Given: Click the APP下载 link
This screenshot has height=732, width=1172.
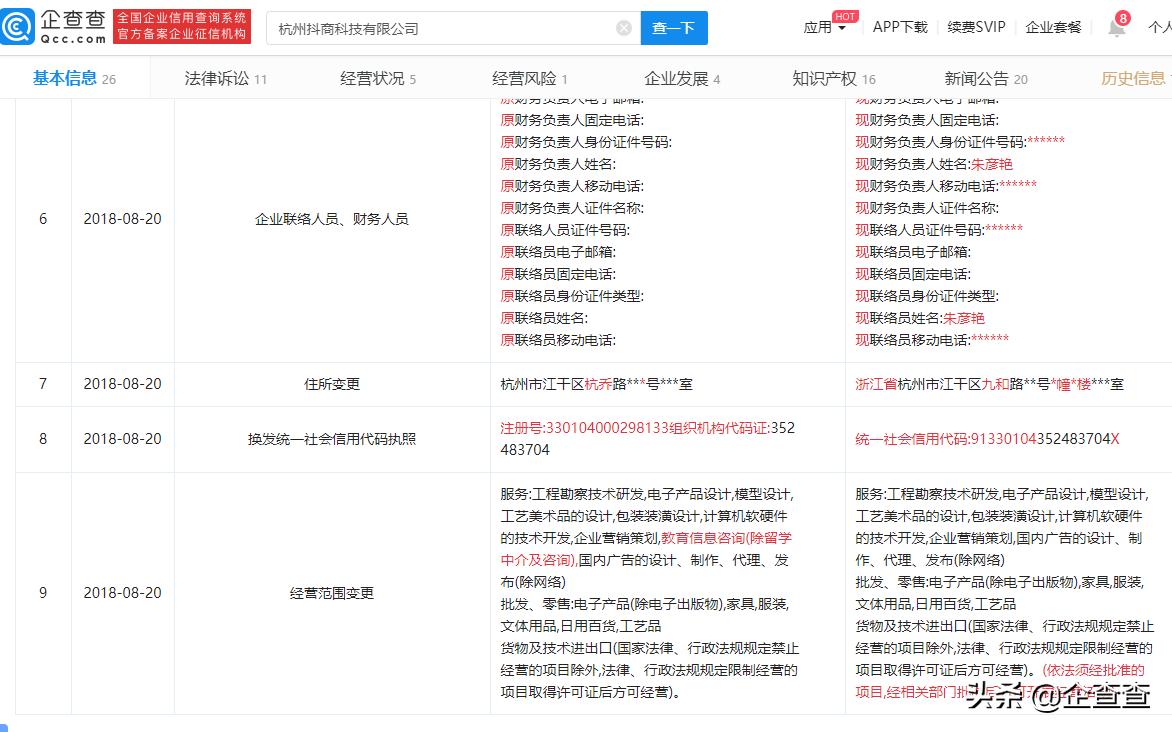Looking at the screenshot, I should coord(899,27).
